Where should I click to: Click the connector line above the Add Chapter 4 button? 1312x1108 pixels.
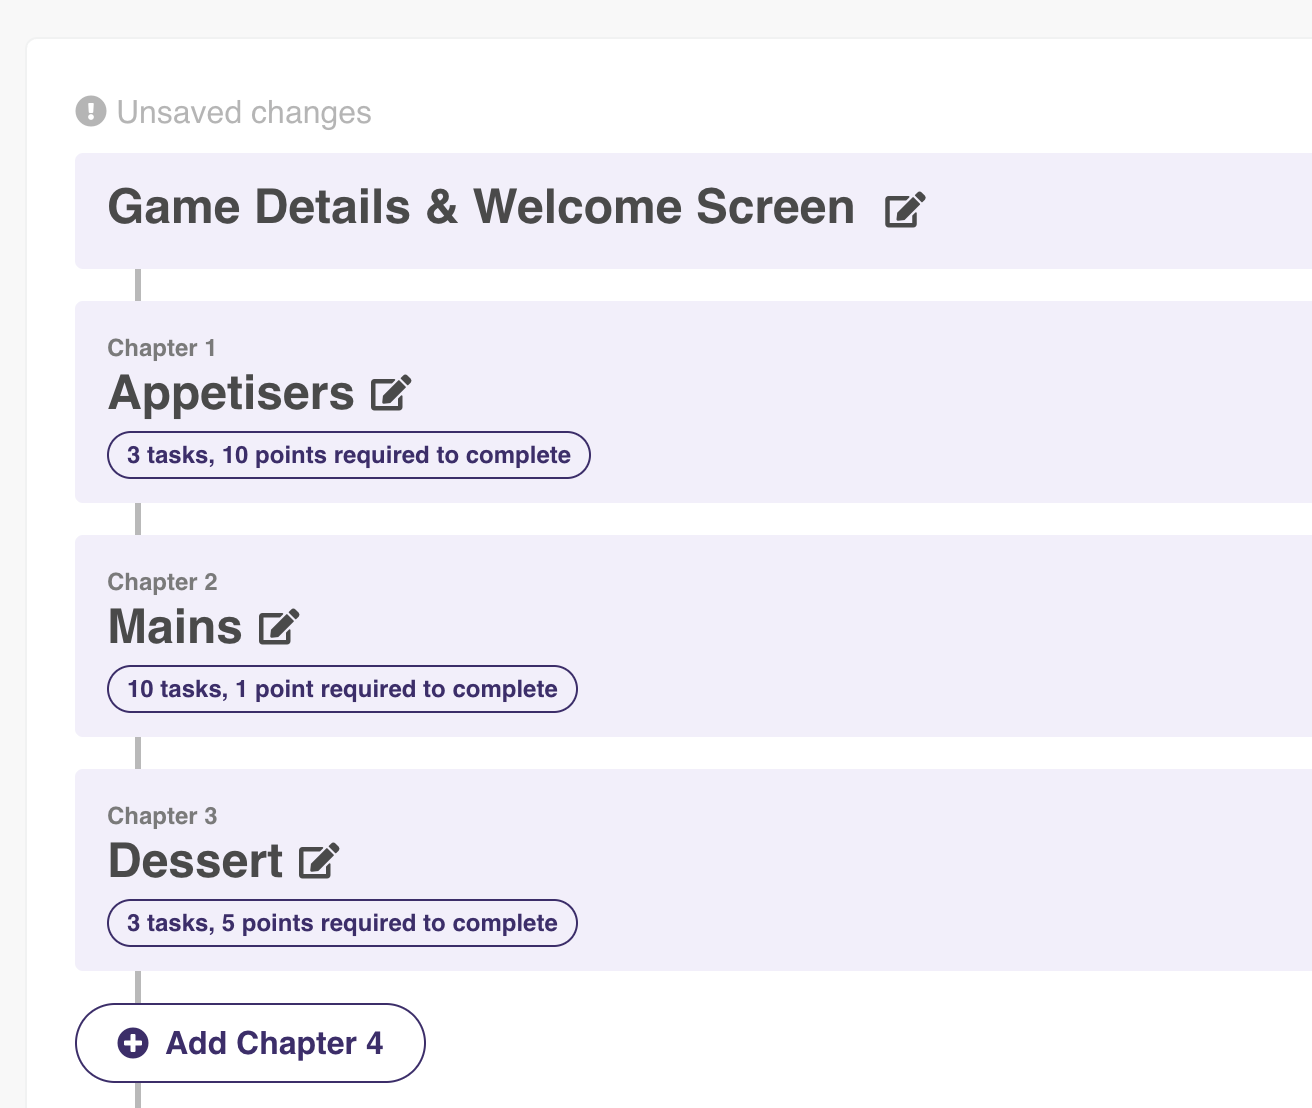tap(138, 987)
